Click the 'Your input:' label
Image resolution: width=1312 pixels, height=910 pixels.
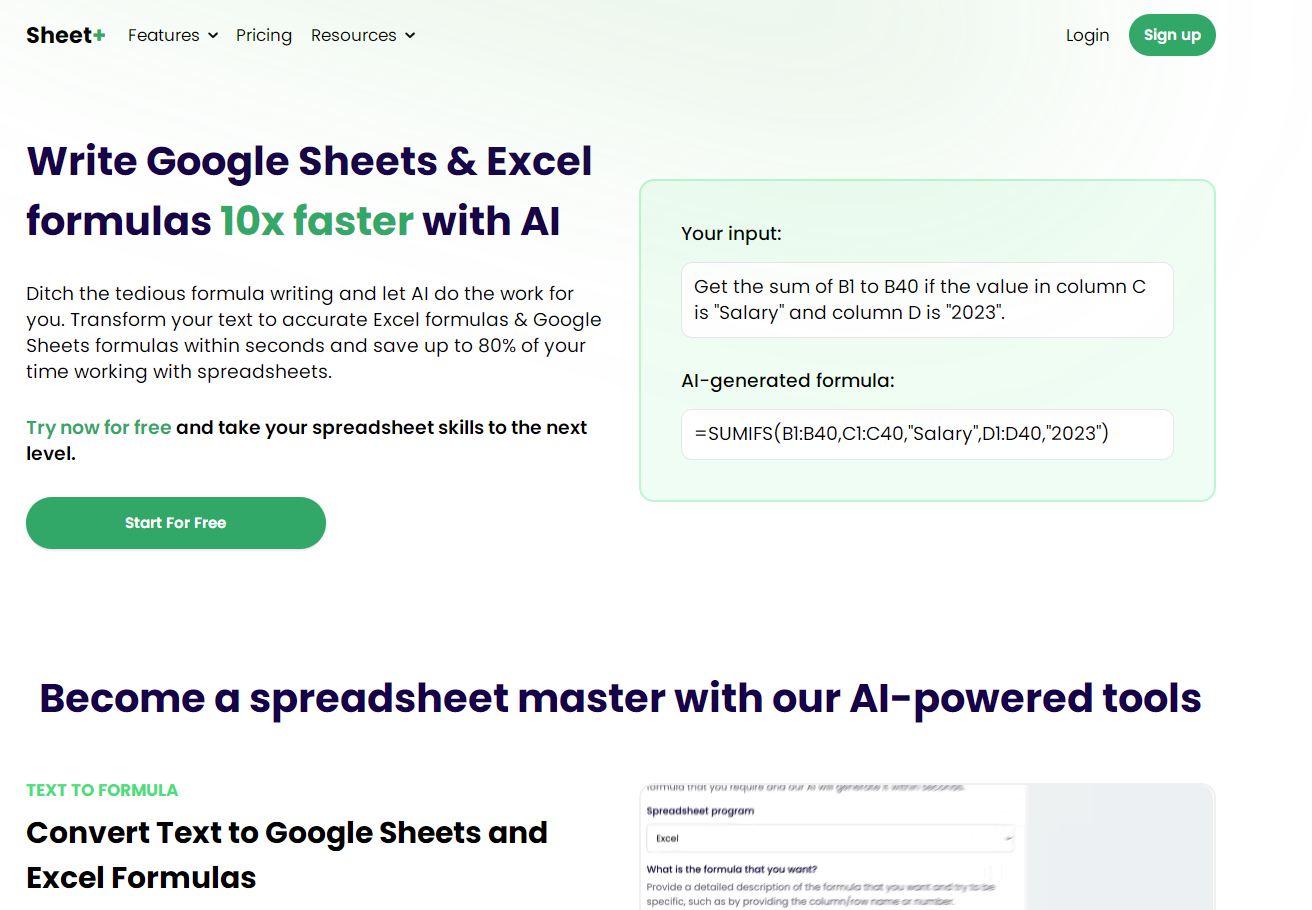click(731, 234)
